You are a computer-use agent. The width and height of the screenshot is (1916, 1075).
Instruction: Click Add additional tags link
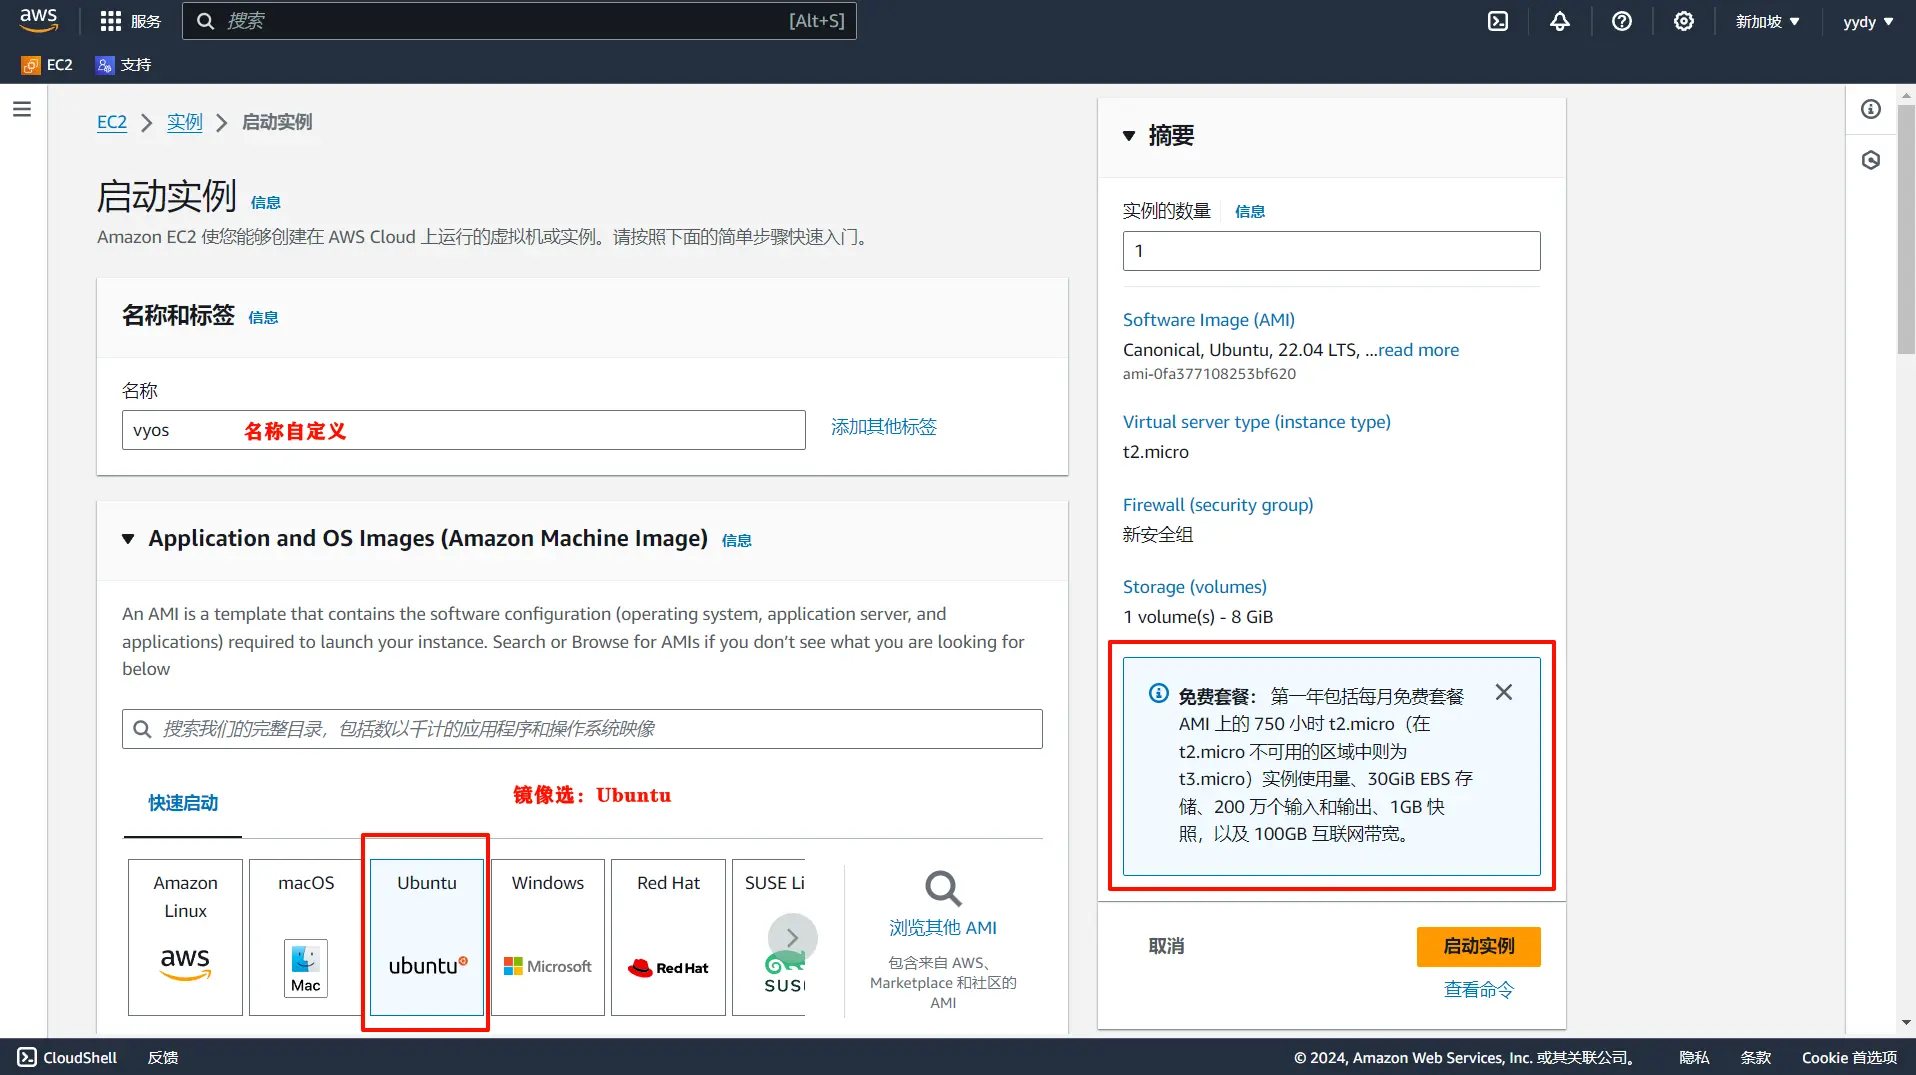884,427
